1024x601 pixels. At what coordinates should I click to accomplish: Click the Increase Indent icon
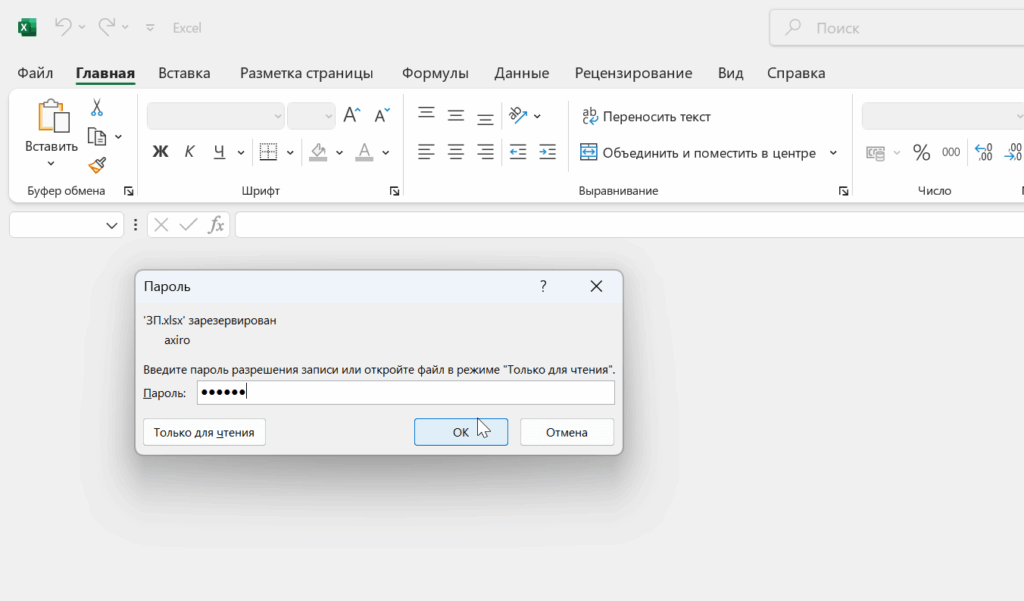pyautogui.click(x=547, y=152)
